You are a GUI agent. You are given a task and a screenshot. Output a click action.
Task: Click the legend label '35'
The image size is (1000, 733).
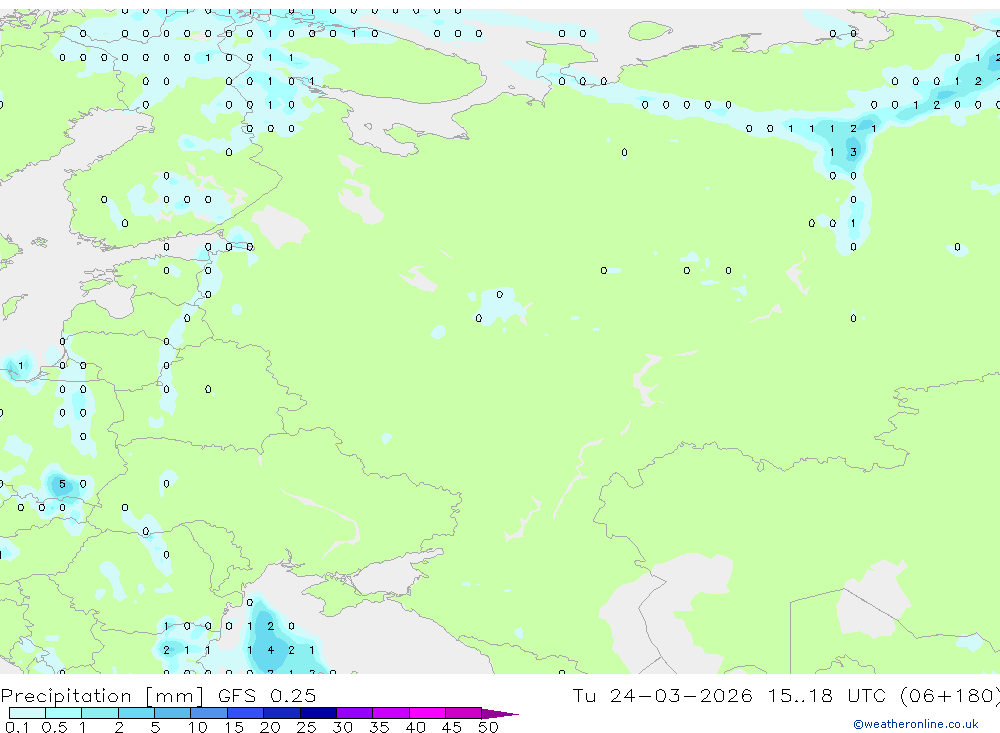[379, 727]
